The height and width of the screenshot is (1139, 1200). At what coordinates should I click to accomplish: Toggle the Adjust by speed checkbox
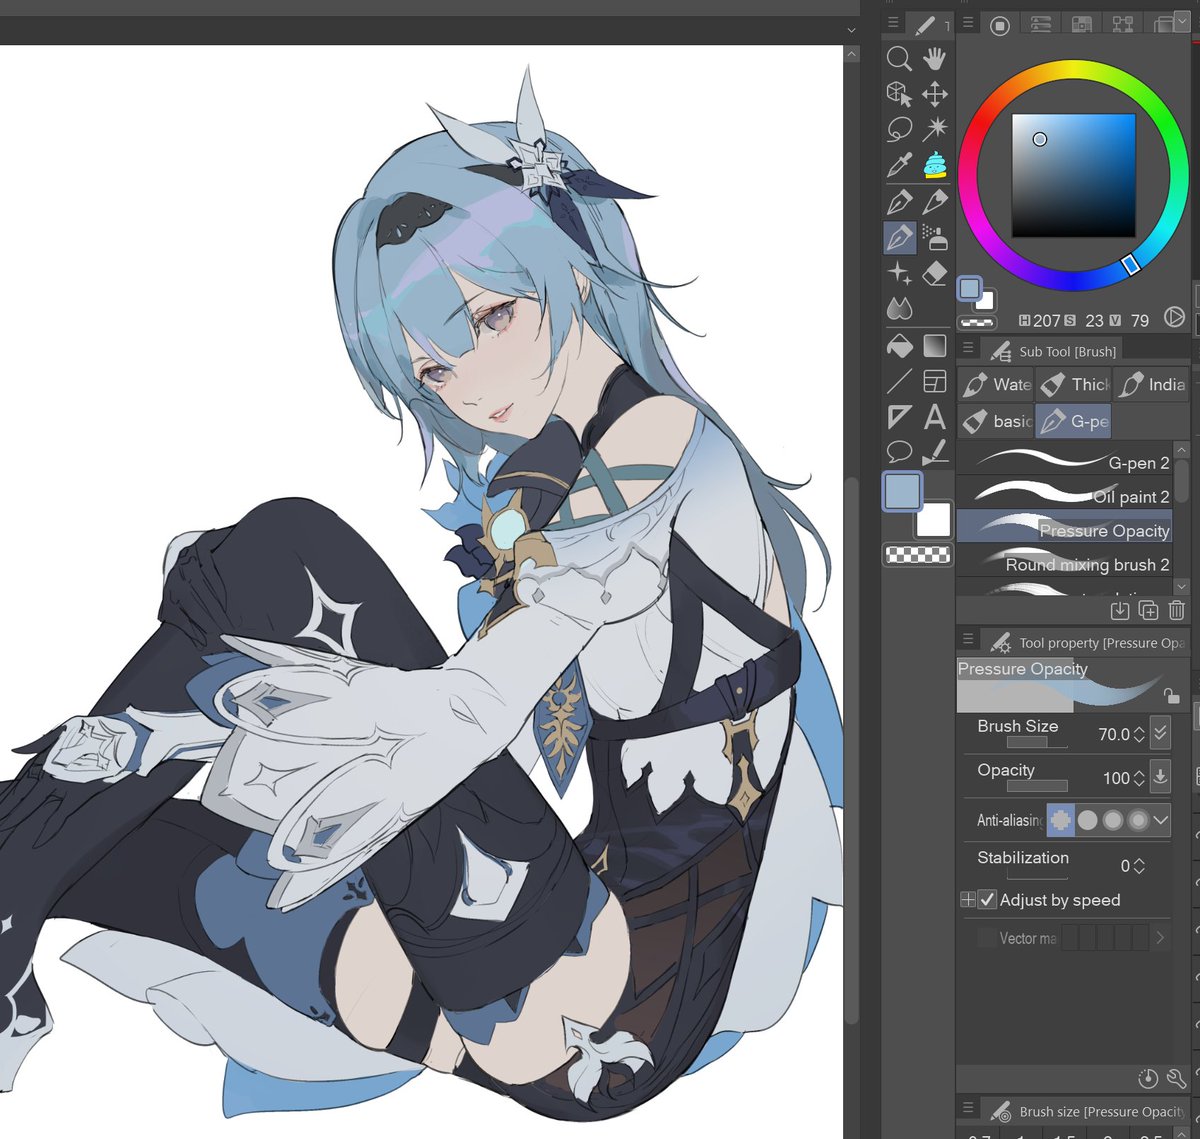[987, 900]
